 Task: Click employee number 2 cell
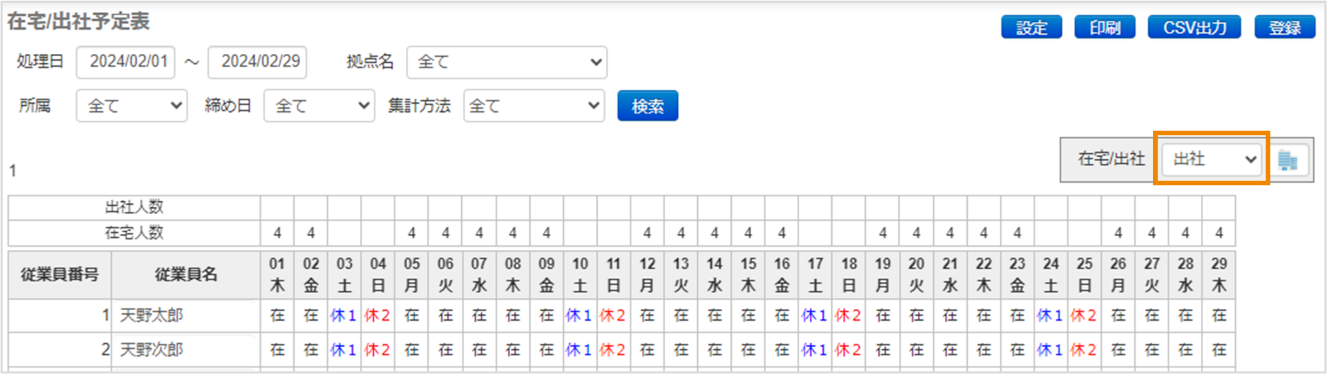click(60, 351)
